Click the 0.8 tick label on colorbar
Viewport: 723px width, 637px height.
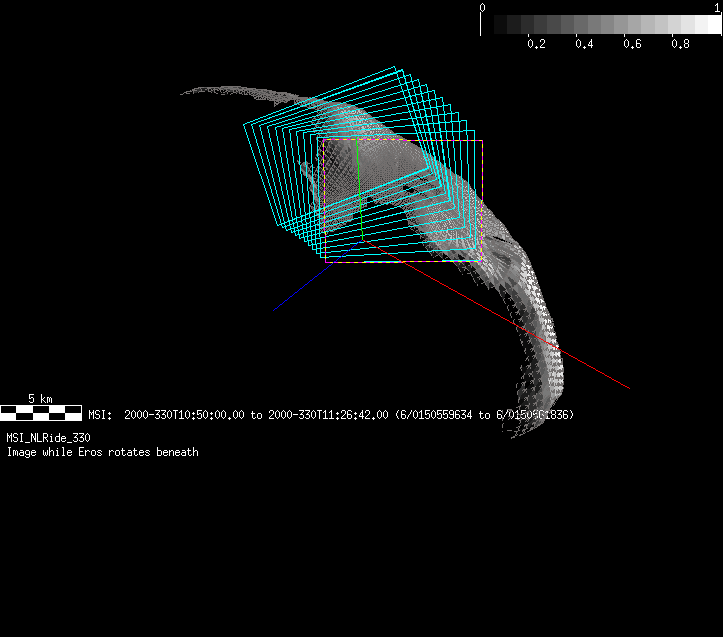(x=680, y=45)
